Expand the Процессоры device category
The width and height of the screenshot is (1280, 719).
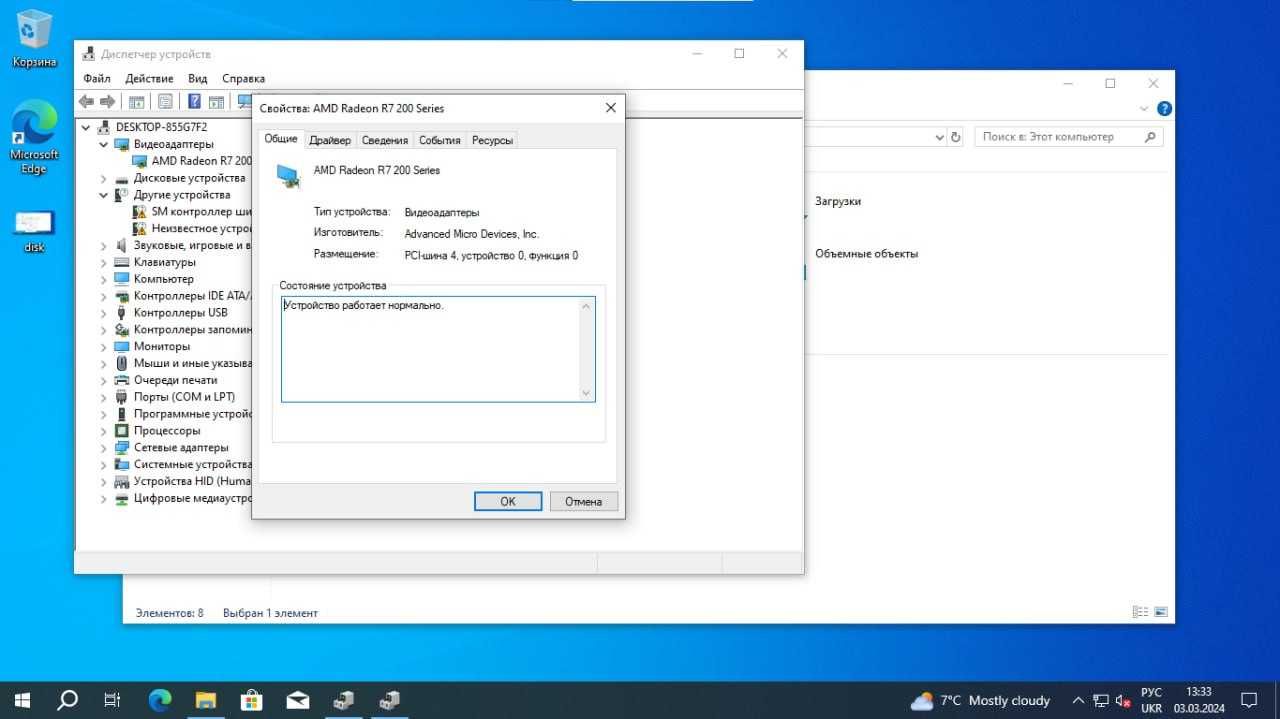[x=104, y=431]
